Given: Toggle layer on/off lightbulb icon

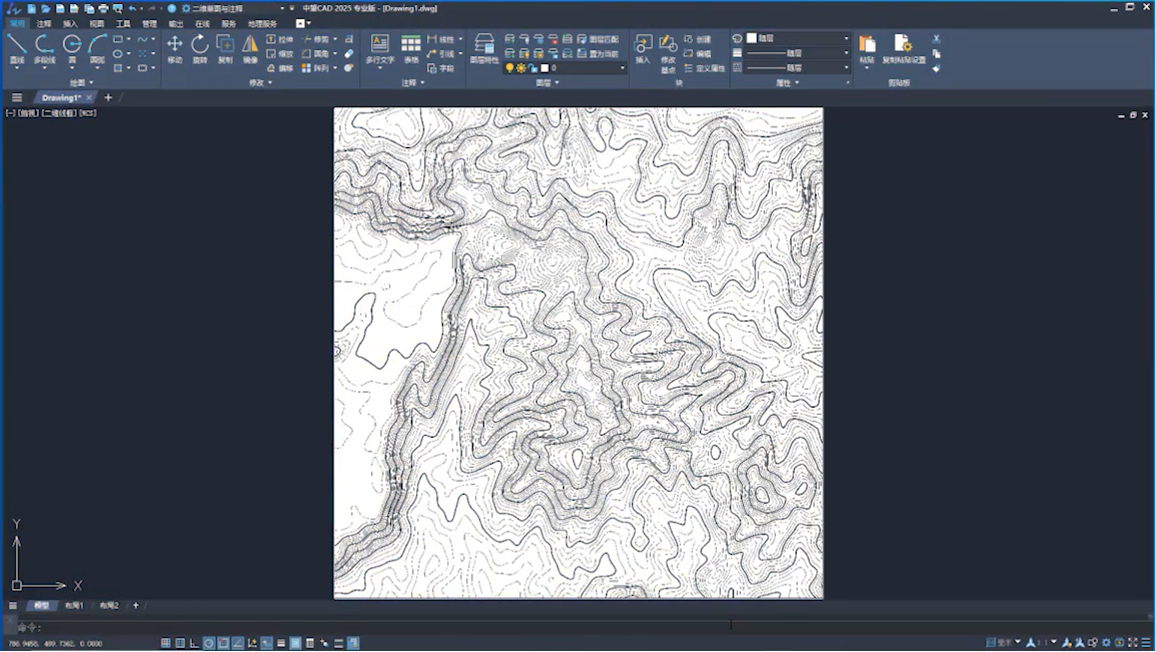Looking at the screenshot, I should click(x=509, y=68).
